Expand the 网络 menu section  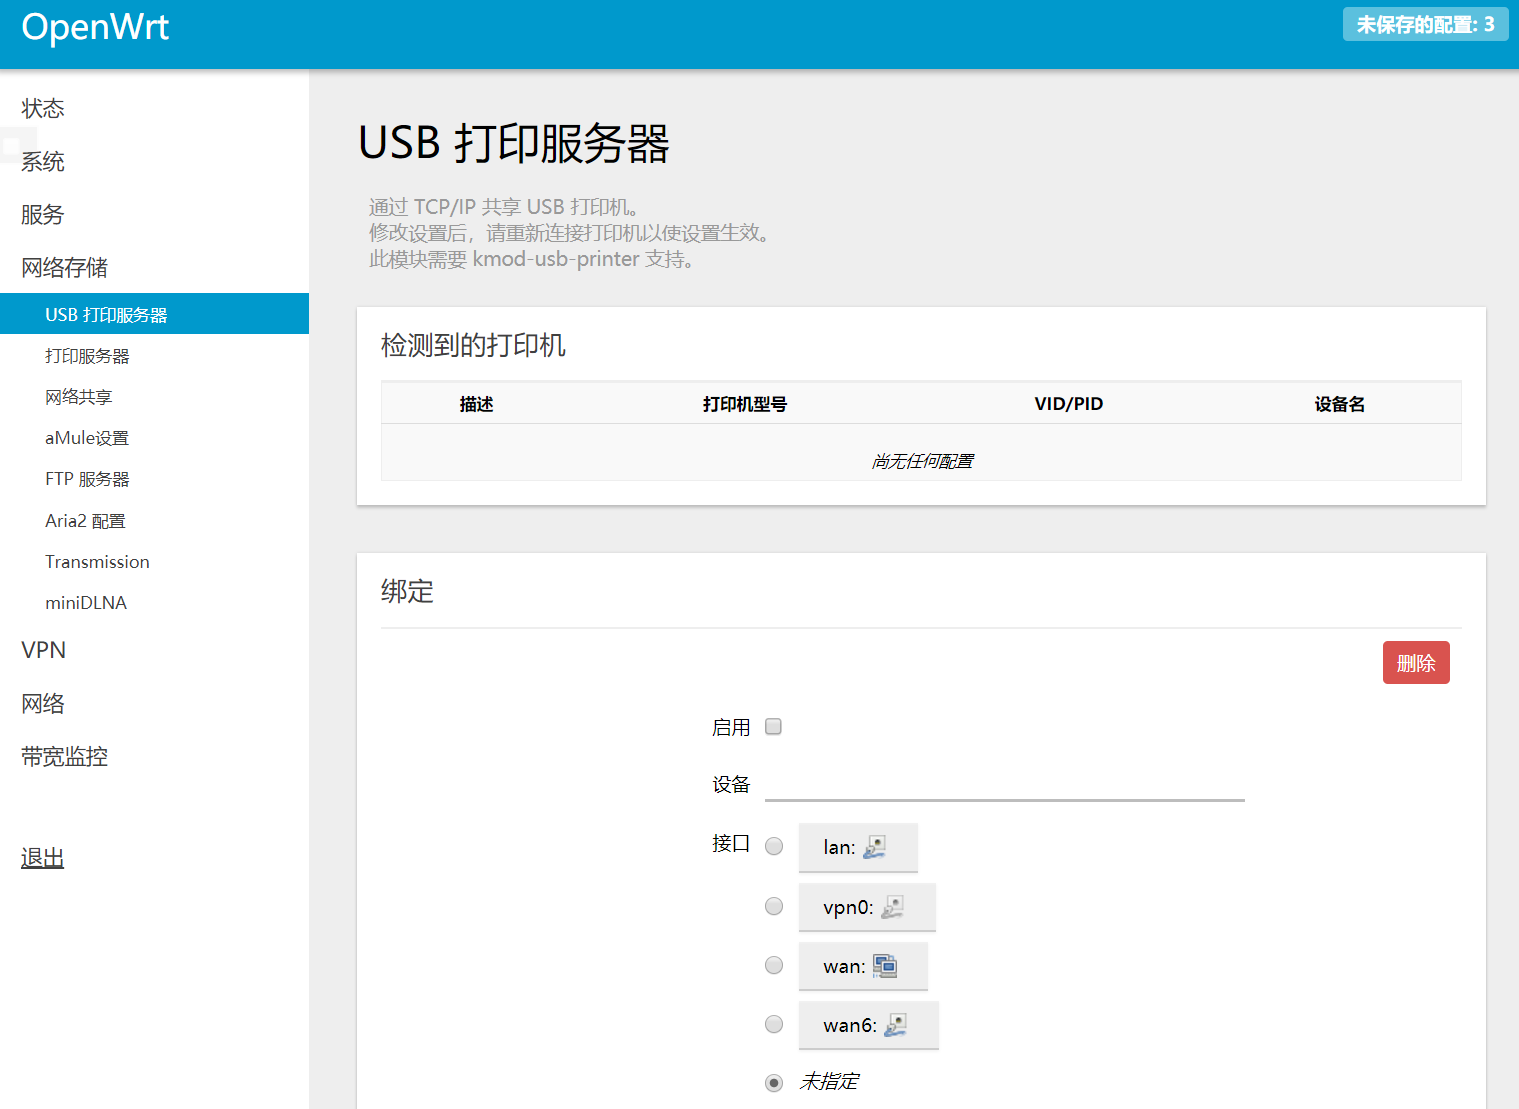43,703
